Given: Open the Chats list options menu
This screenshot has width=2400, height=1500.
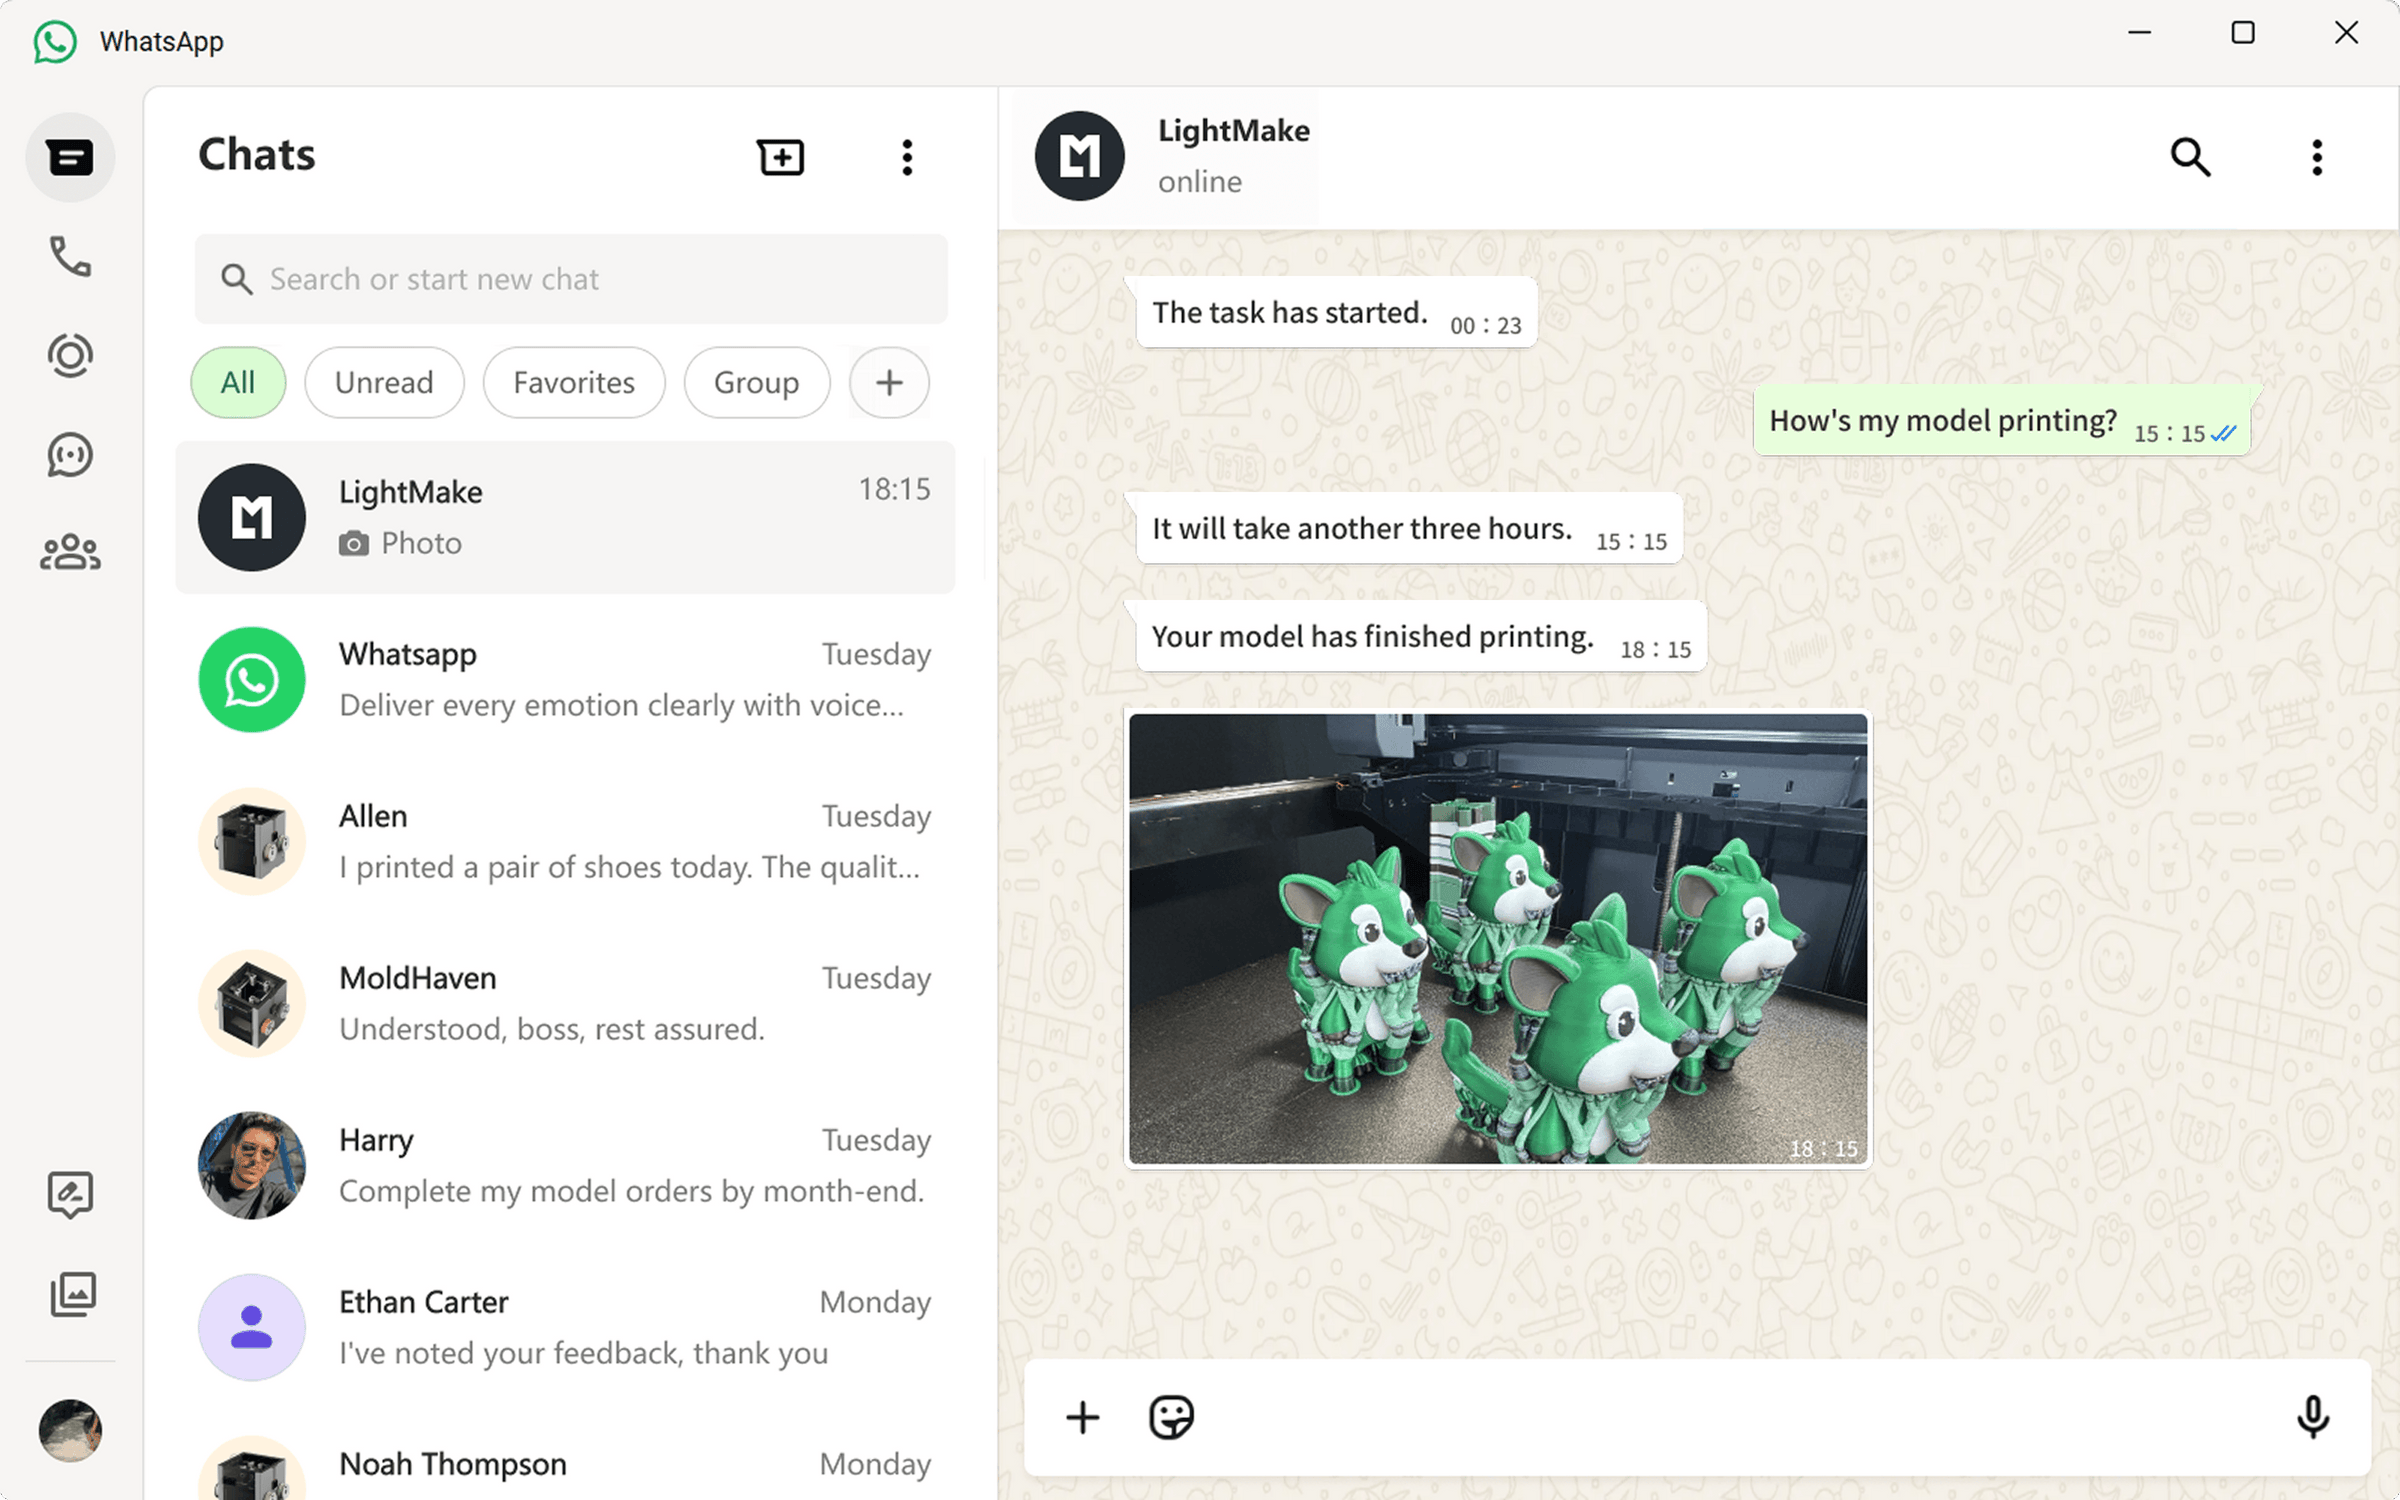Looking at the screenshot, I should coord(907,157).
